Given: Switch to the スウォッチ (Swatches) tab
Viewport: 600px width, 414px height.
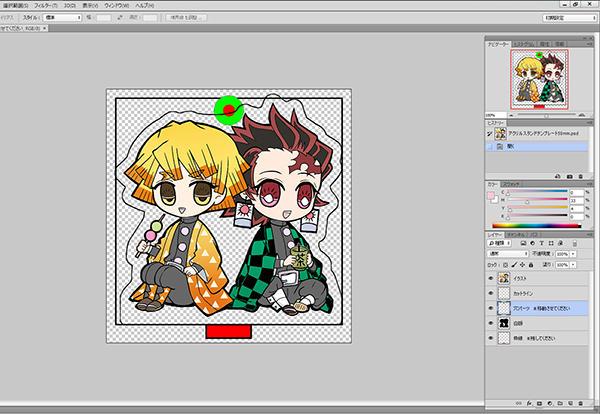Looking at the screenshot, I should tap(511, 184).
